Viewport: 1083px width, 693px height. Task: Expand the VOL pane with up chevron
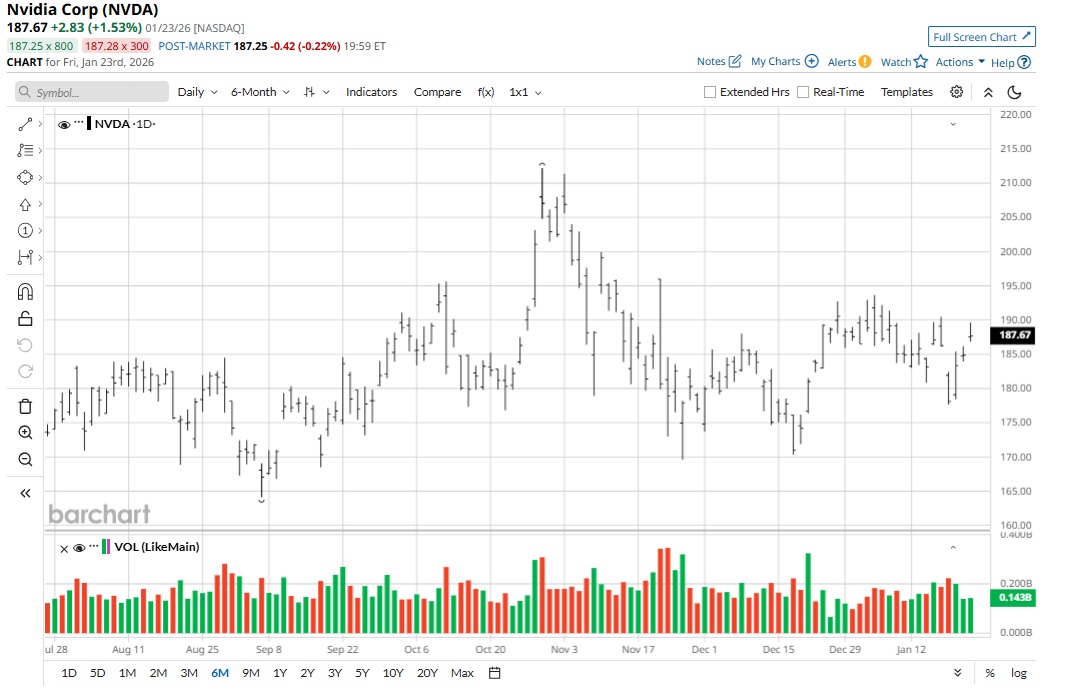pyautogui.click(x=953, y=547)
